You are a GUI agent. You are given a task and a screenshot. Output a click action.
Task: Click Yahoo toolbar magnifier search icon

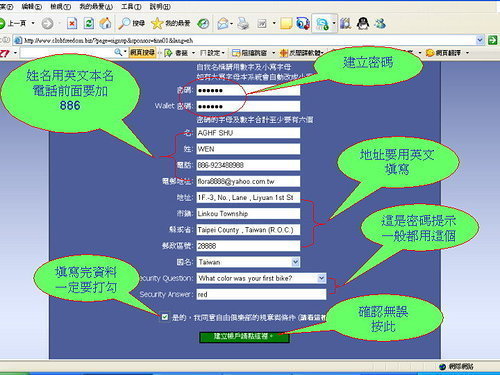[118, 52]
